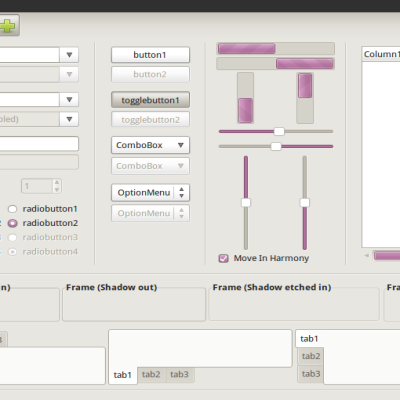Open the active ComboBox dropdown
This screenshot has width=400, height=400.
150,145
